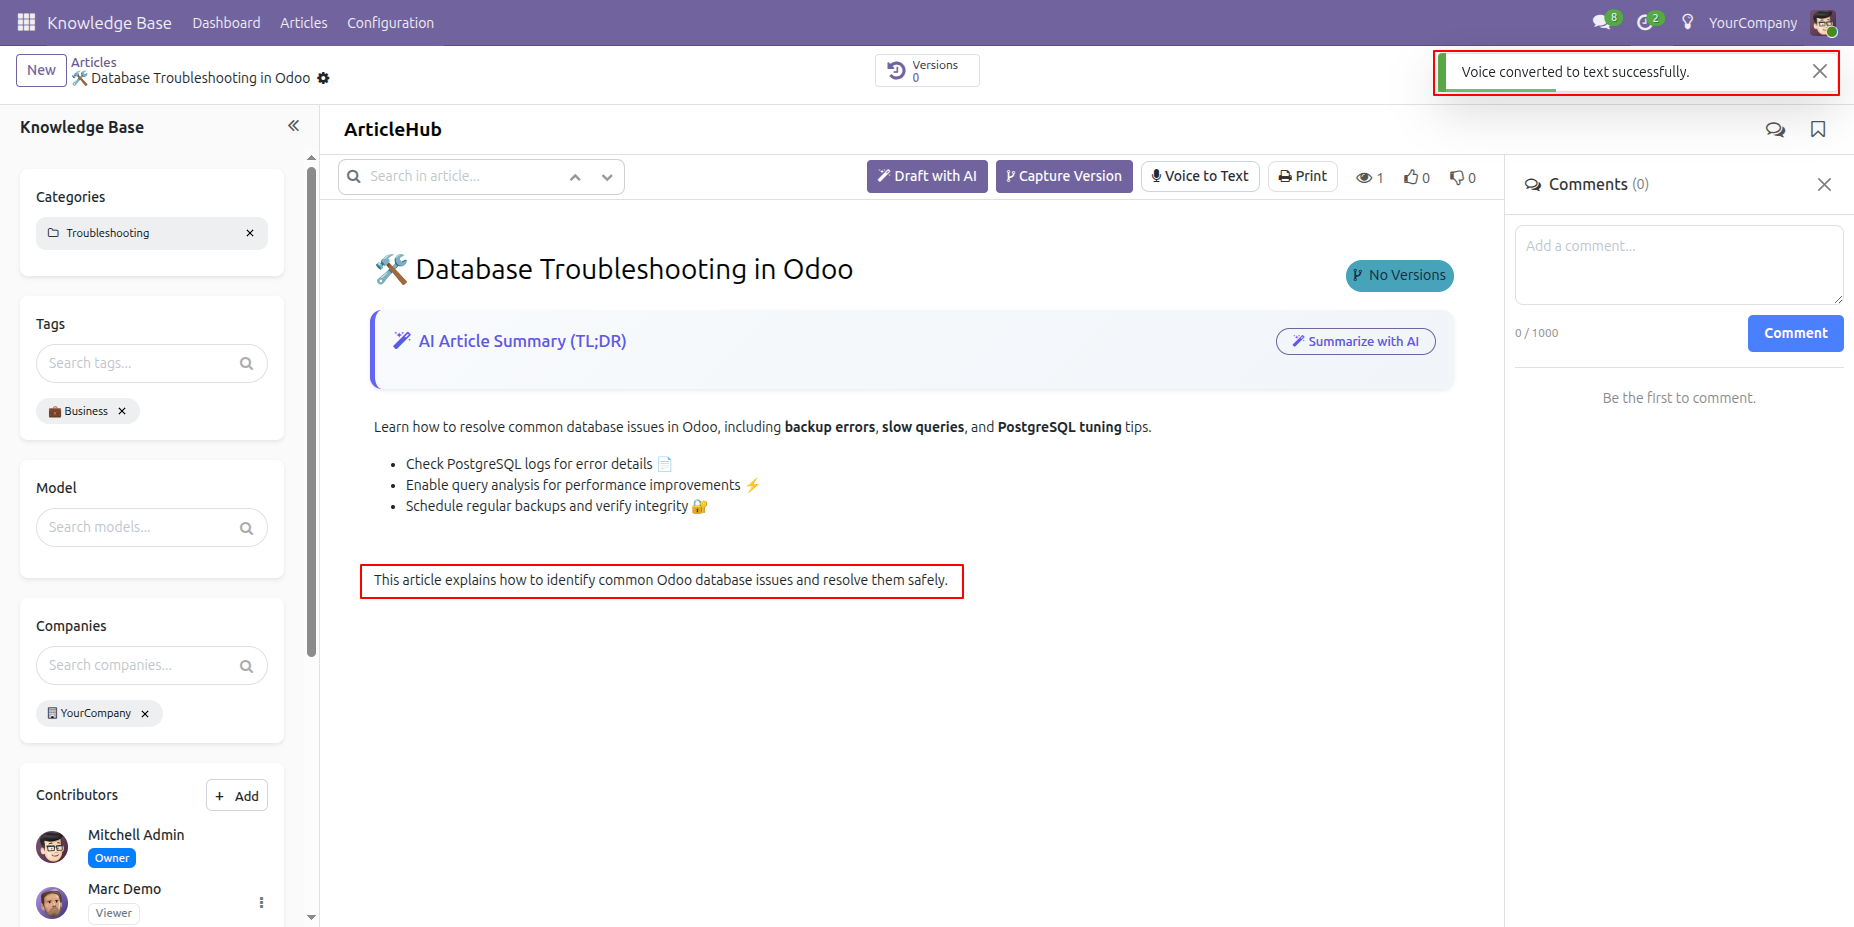The width and height of the screenshot is (1854, 927).
Task: Click Marc Demo's avatar
Action: click(52, 902)
